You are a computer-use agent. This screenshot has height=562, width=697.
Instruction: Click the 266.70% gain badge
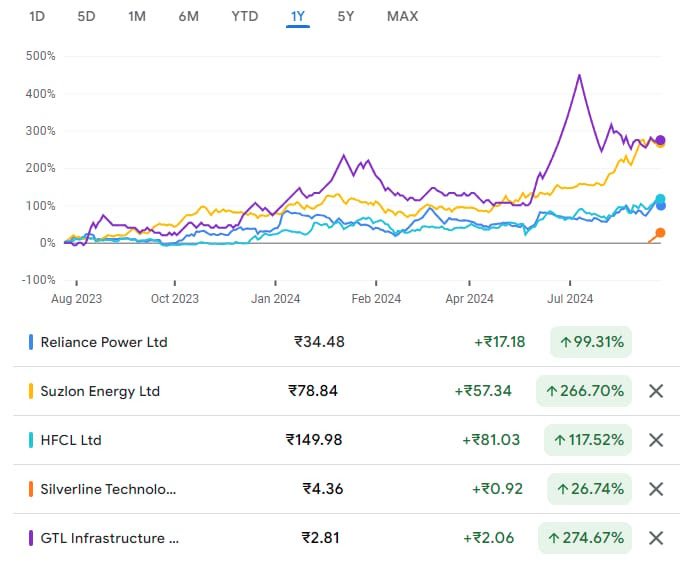(x=584, y=391)
